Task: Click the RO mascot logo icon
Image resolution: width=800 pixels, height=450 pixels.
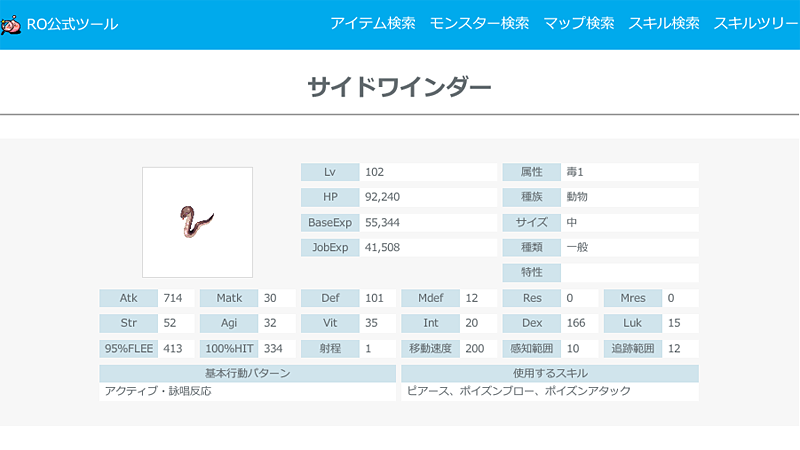Action: [11, 24]
